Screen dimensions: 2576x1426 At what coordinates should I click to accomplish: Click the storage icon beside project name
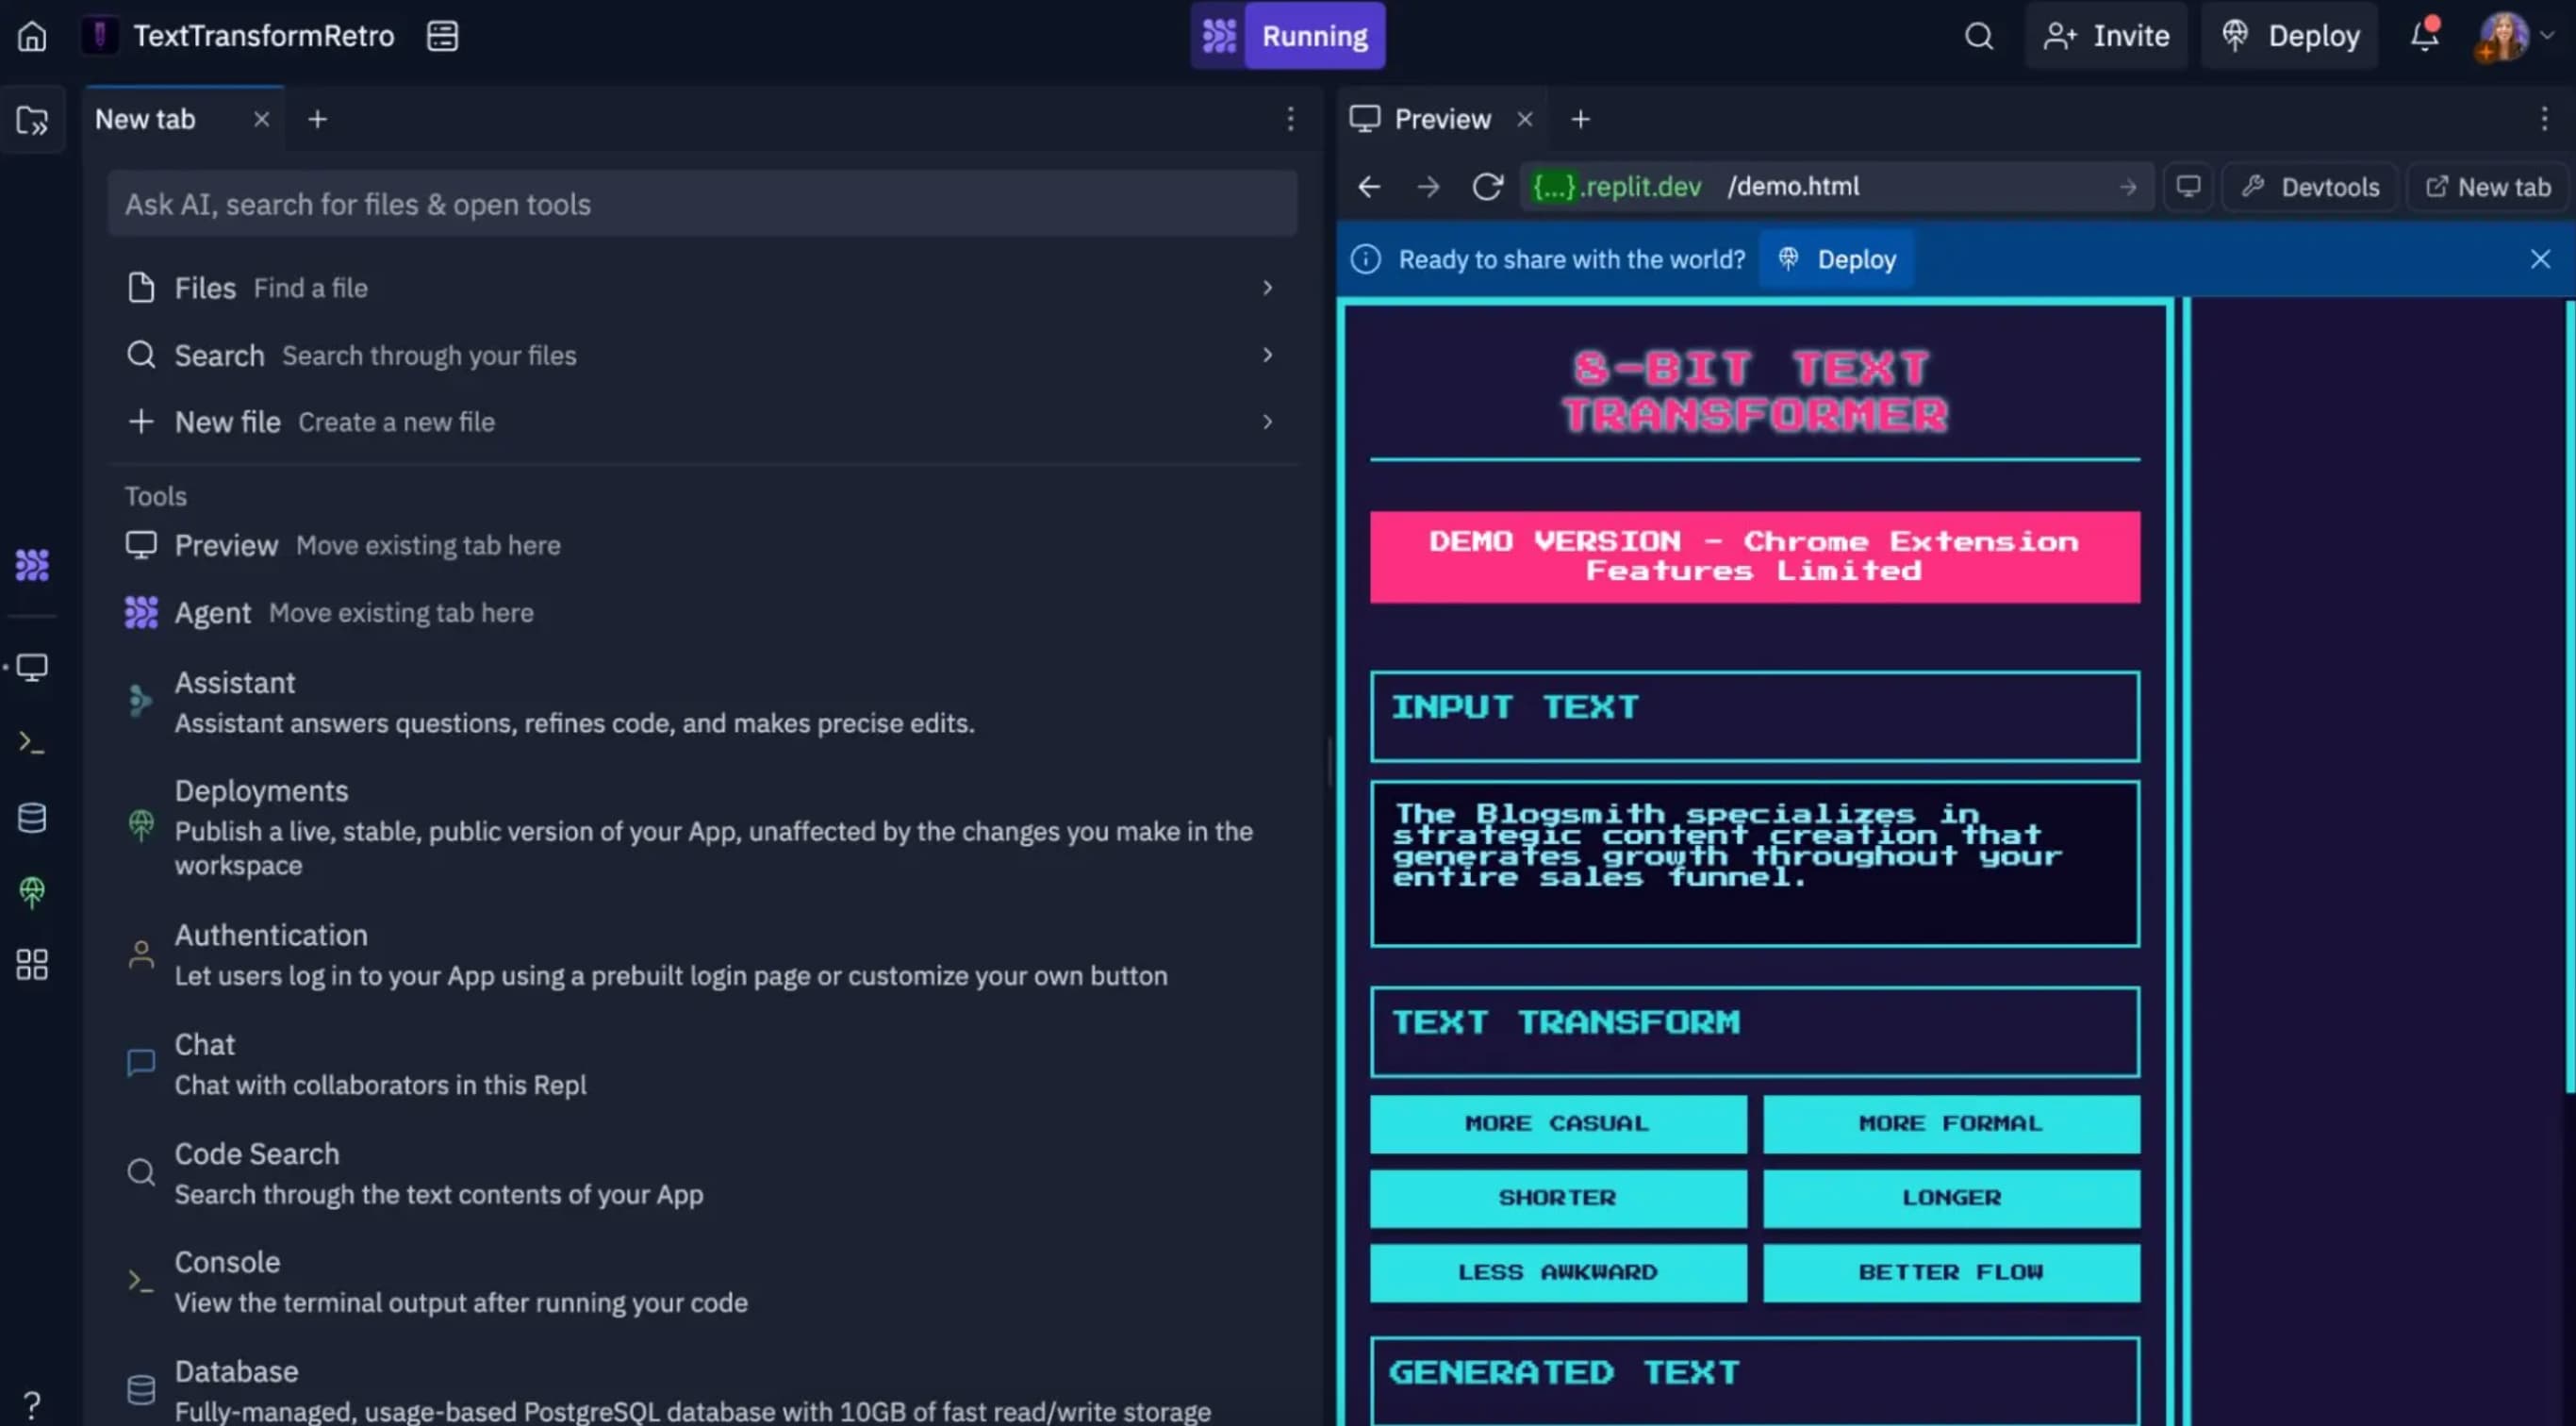click(x=442, y=36)
